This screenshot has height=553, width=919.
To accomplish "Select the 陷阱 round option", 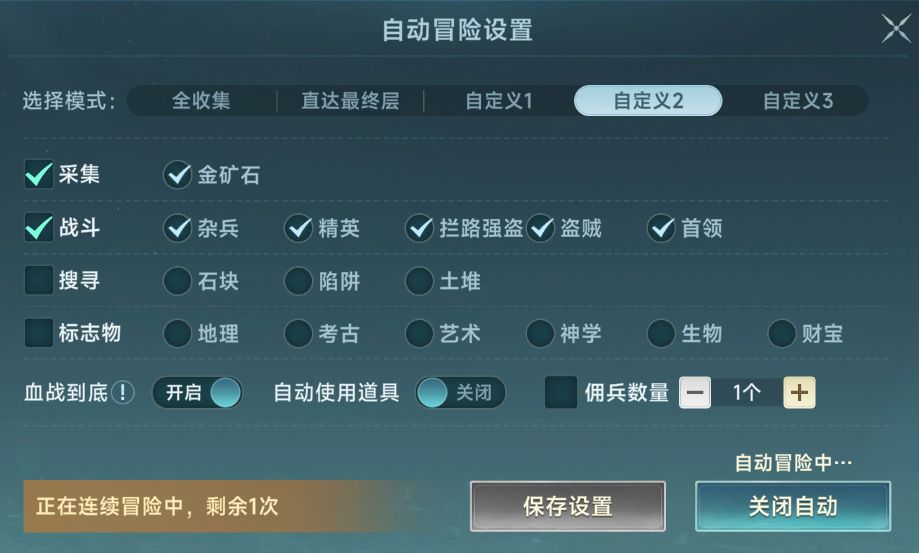I will (x=298, y=282).
